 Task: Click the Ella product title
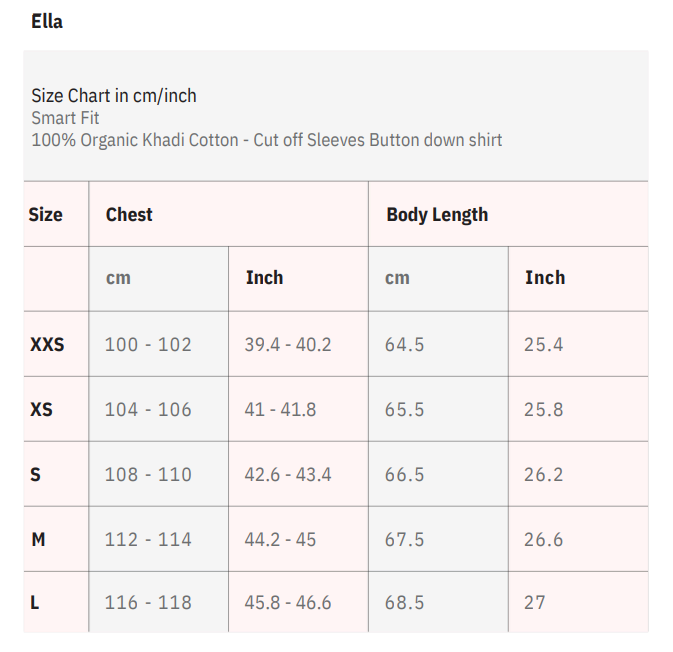47,21
